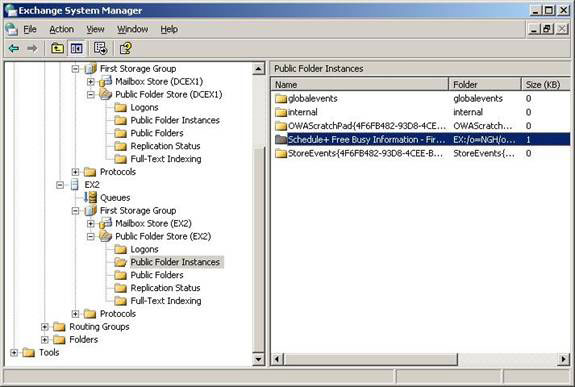Open the Window menu
Screen dimensions: 575x387
coord(132,29)
